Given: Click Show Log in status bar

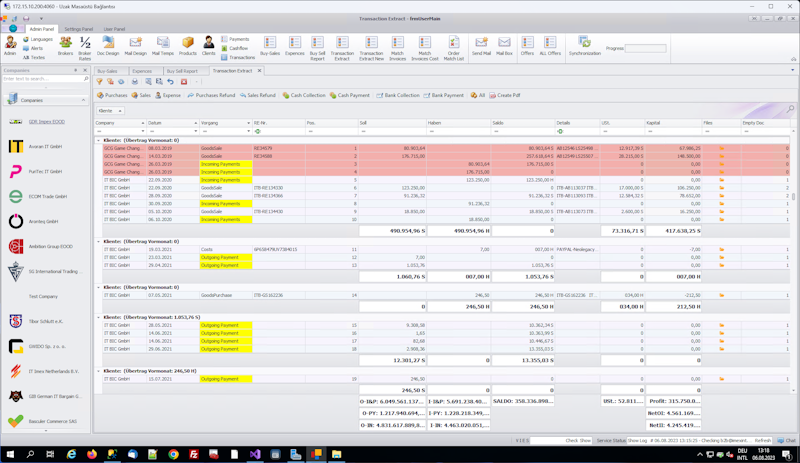Looking at the screenshot, I should [637, 440].
